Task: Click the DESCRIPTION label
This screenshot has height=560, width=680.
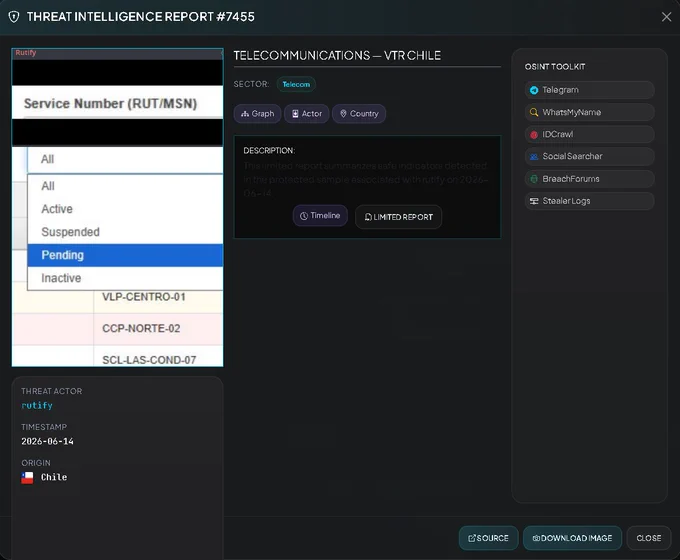Action: point(269,151)
